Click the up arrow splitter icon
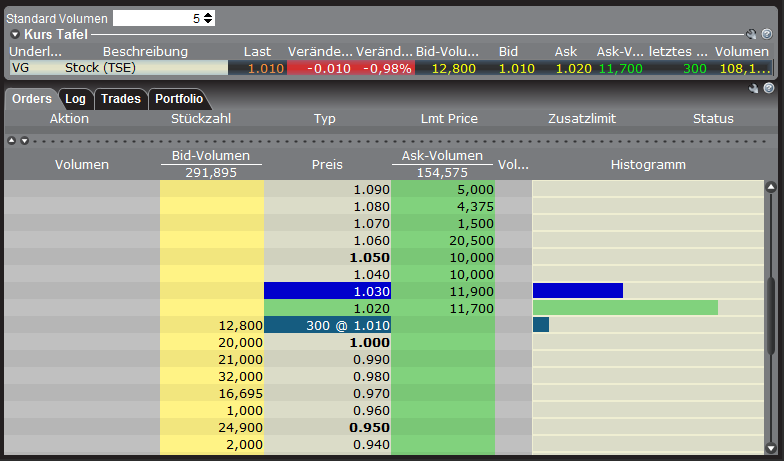Image resolution: width=784 pixels, height=461 pixels. (x=11, y=141)
